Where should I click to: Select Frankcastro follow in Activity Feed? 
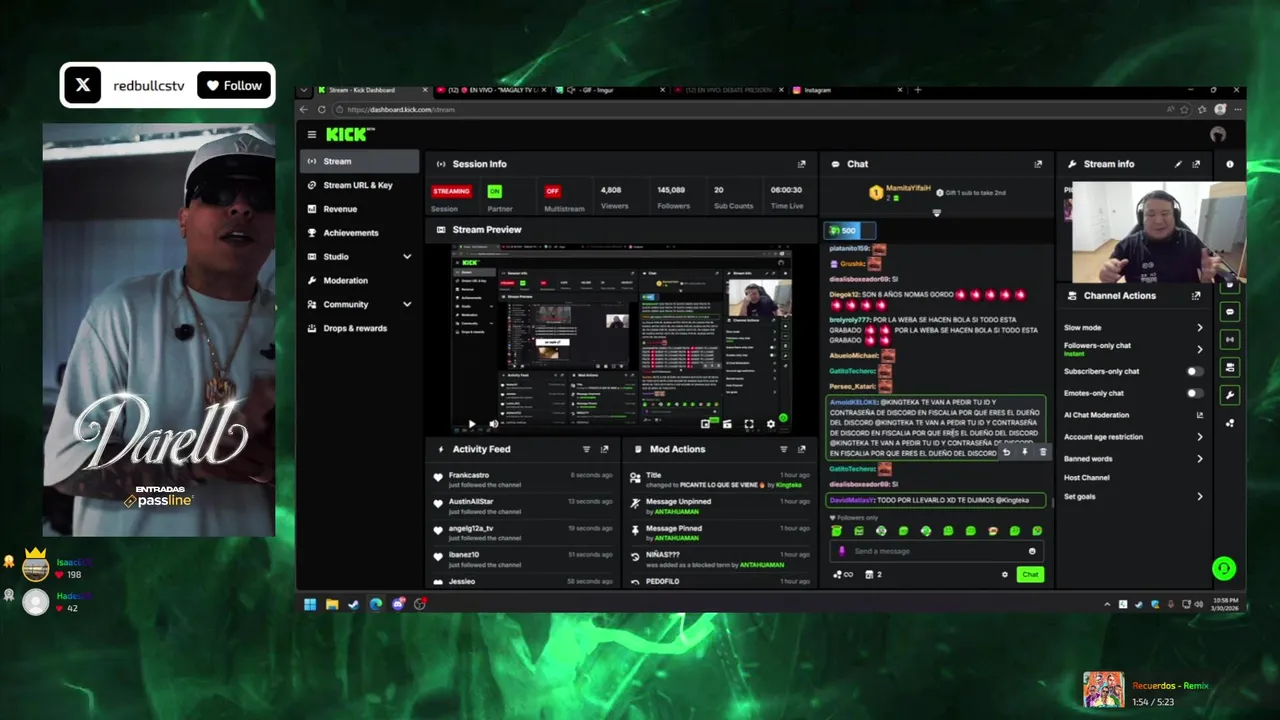[523, 478]
